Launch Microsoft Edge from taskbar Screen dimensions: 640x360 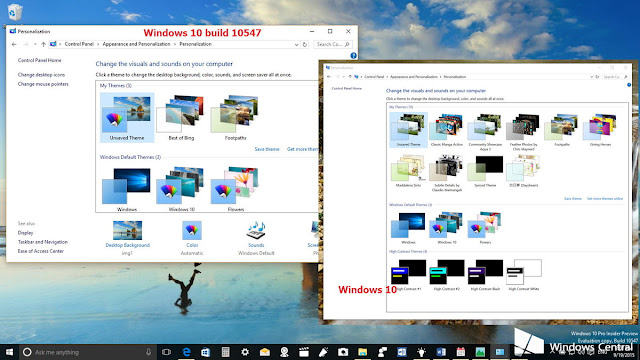(186, 352)
